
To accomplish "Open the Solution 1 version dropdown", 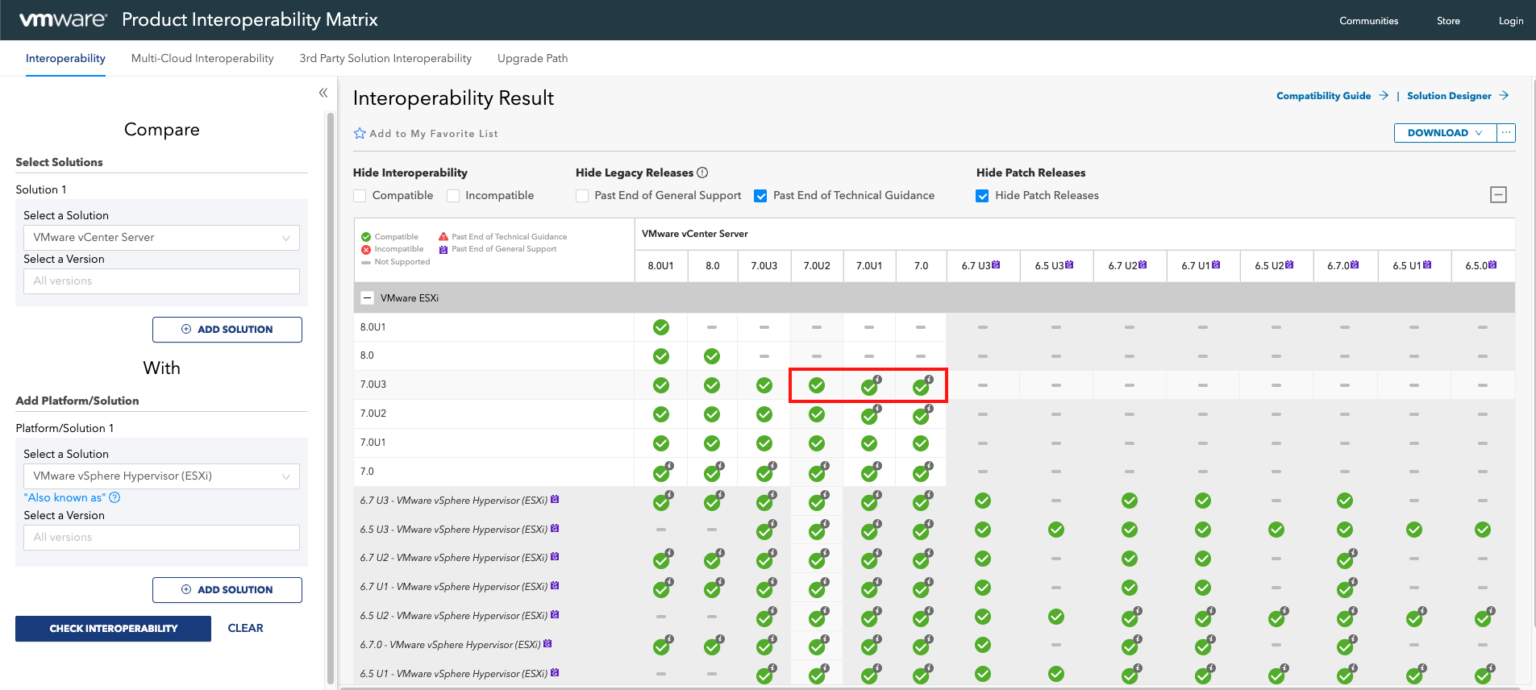I will pos(161,281).
